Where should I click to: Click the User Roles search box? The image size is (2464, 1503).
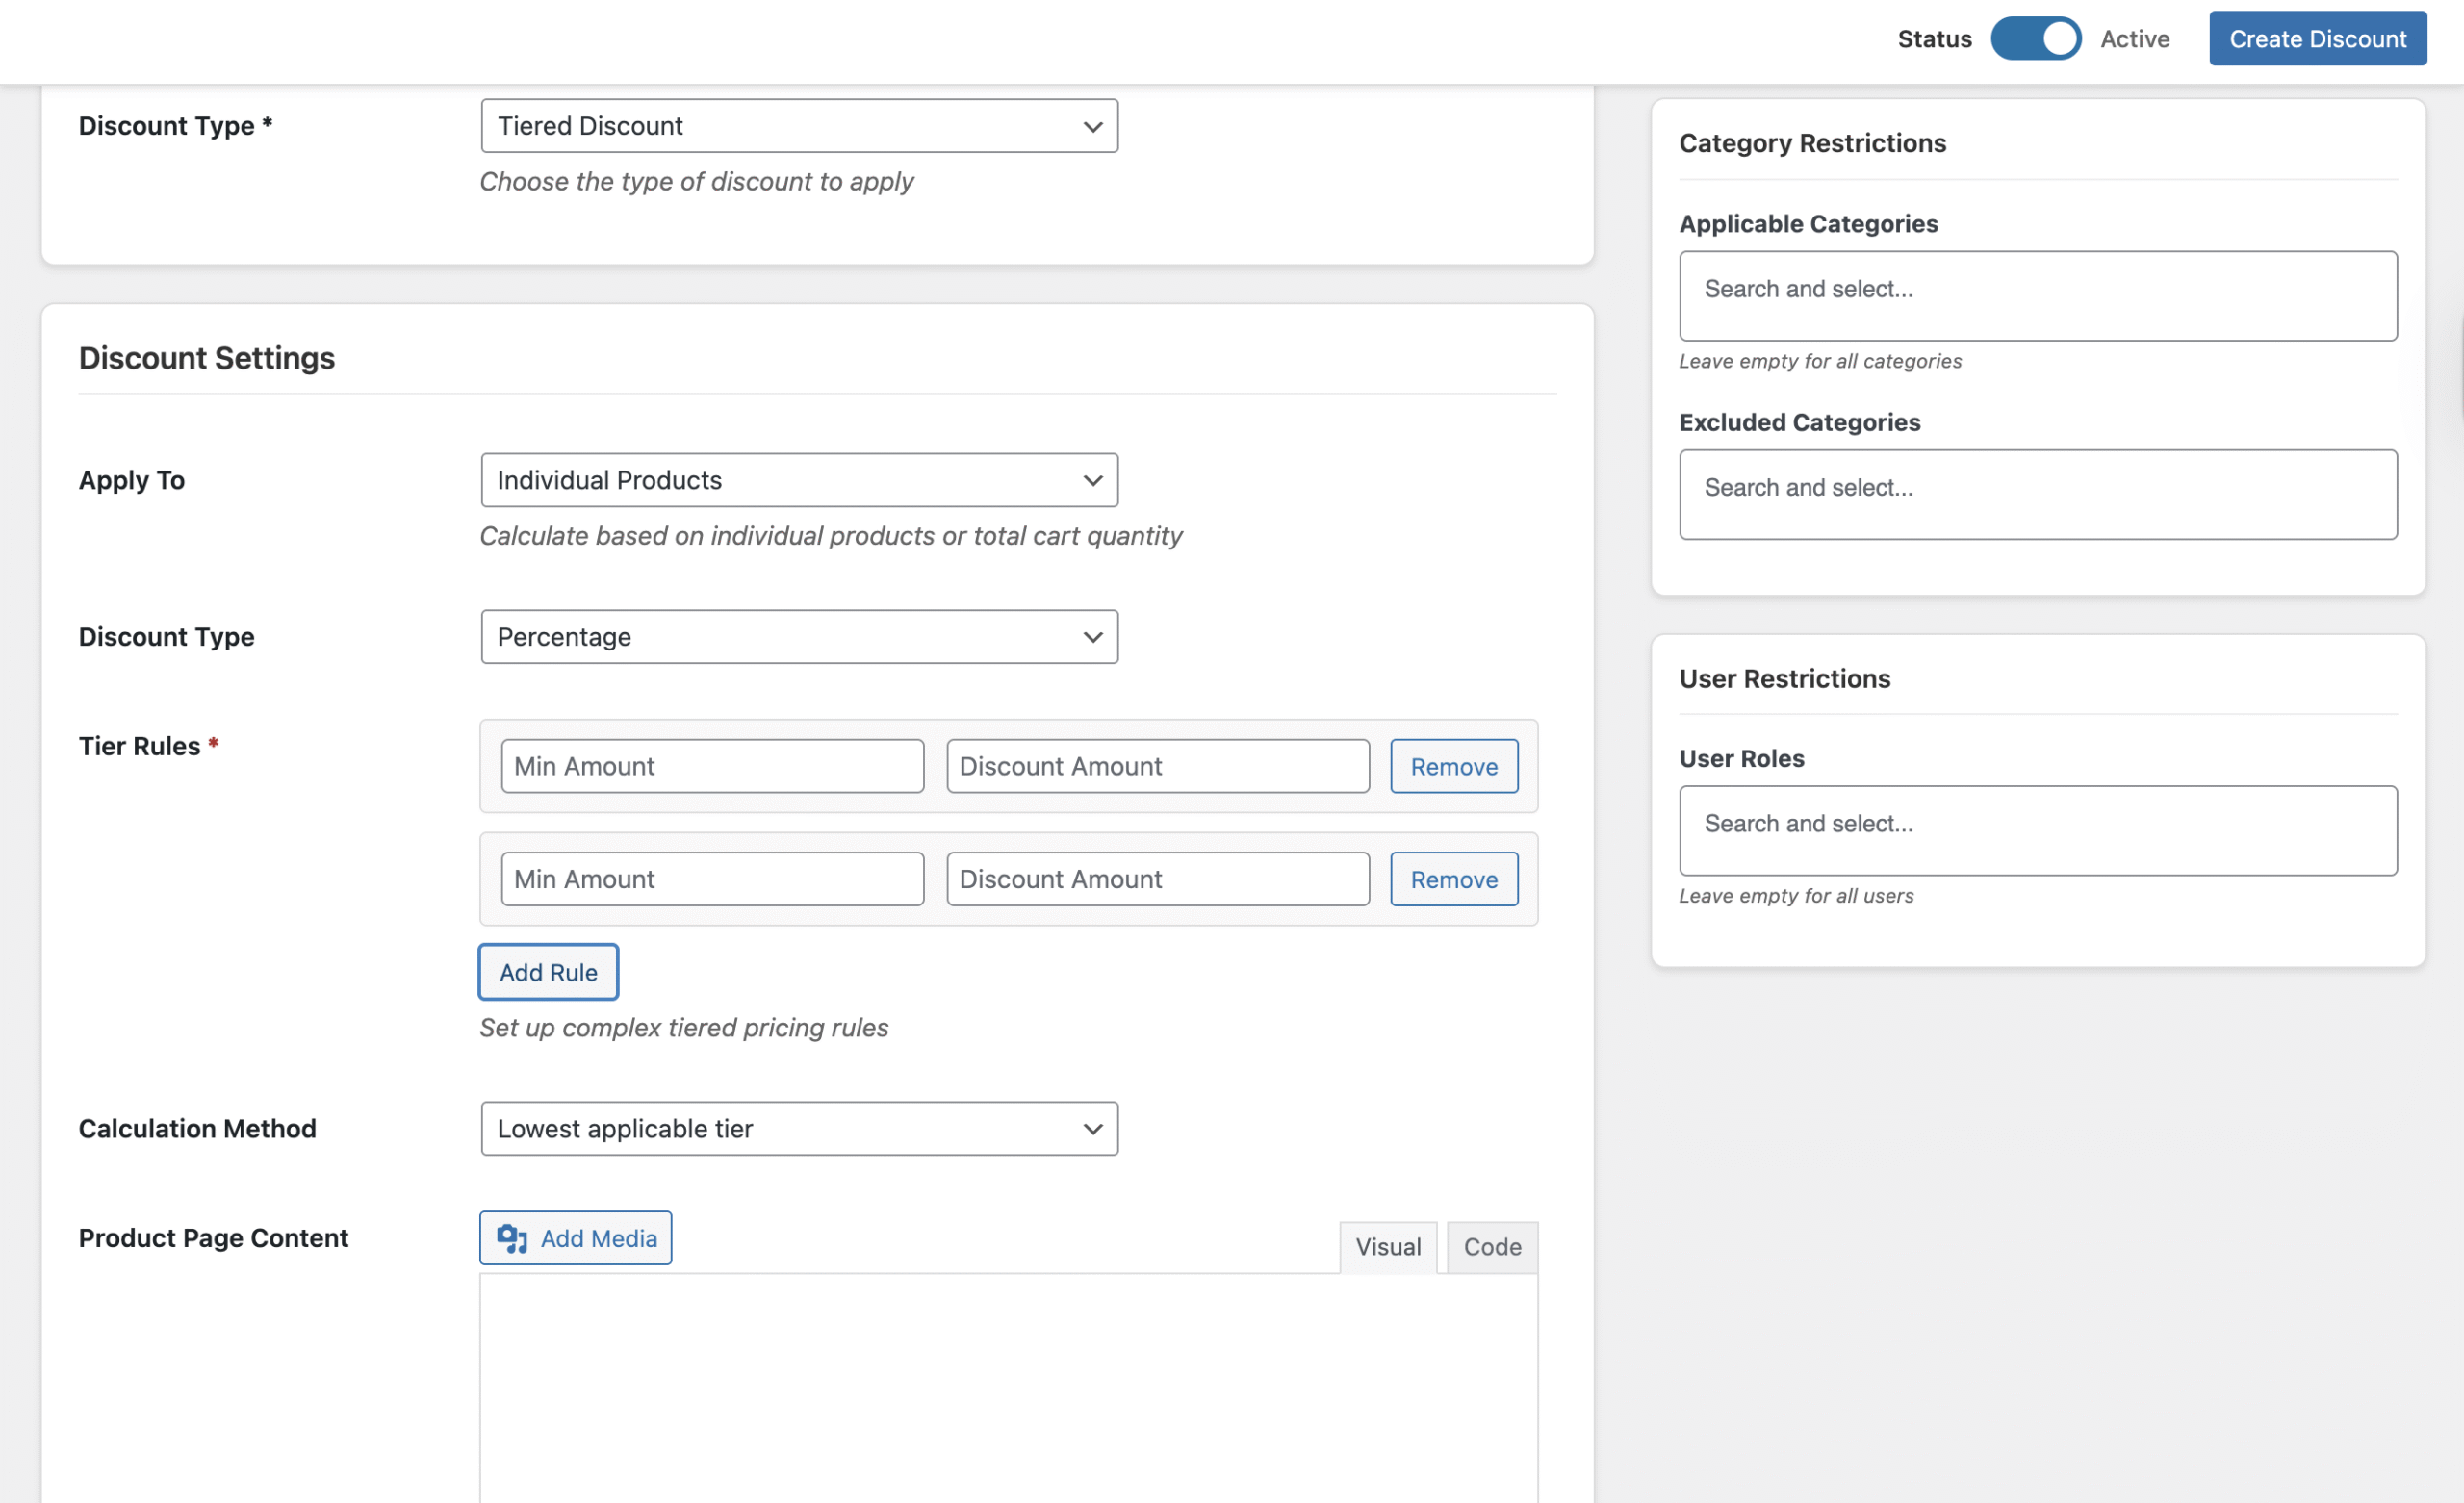click(x=2037, y=830)
